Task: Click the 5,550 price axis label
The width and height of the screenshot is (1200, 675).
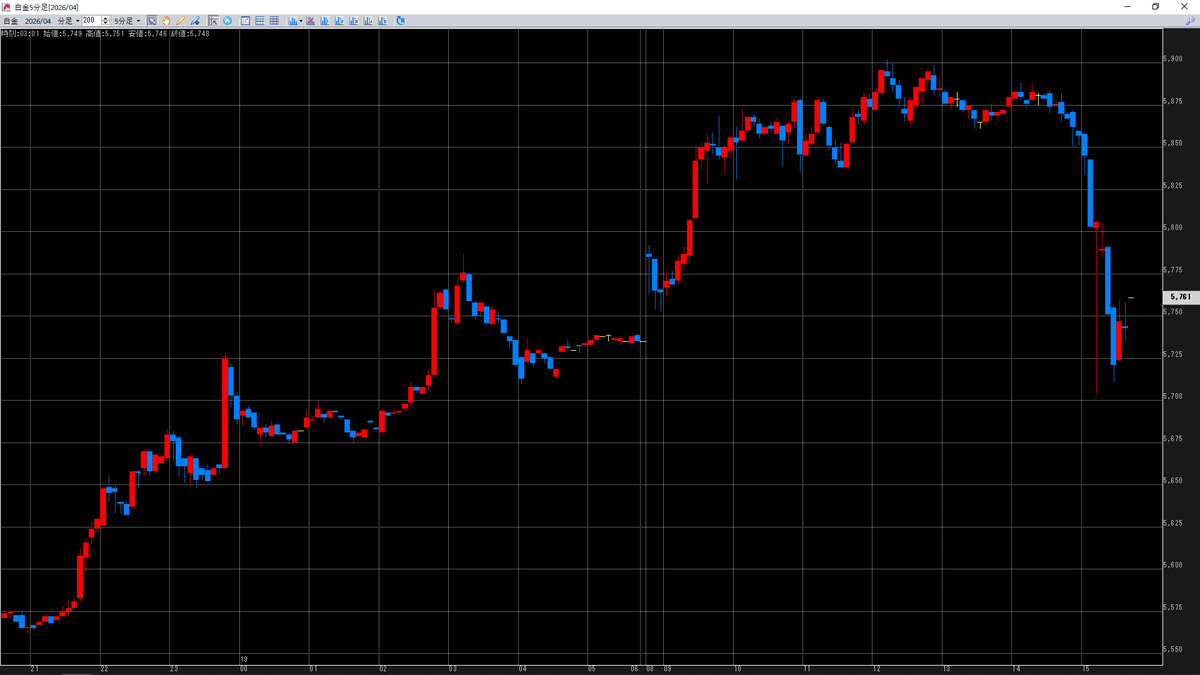Action: 1173,650
